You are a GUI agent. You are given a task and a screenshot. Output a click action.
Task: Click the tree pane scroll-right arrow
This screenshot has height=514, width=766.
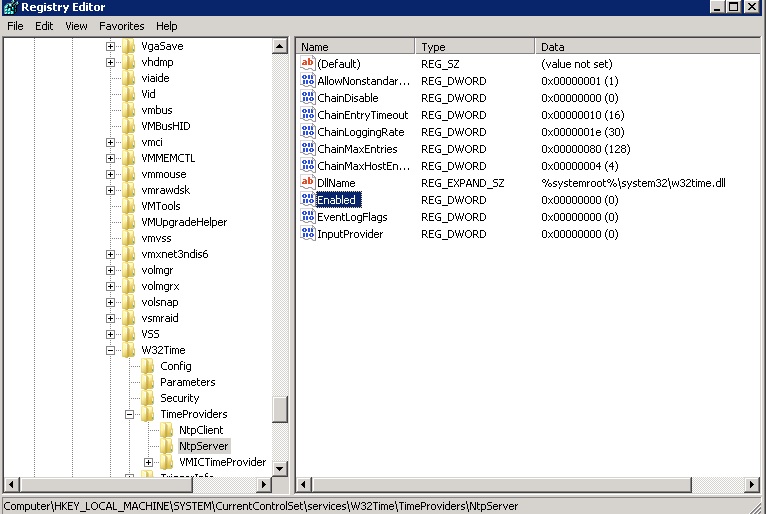point(264,485)
